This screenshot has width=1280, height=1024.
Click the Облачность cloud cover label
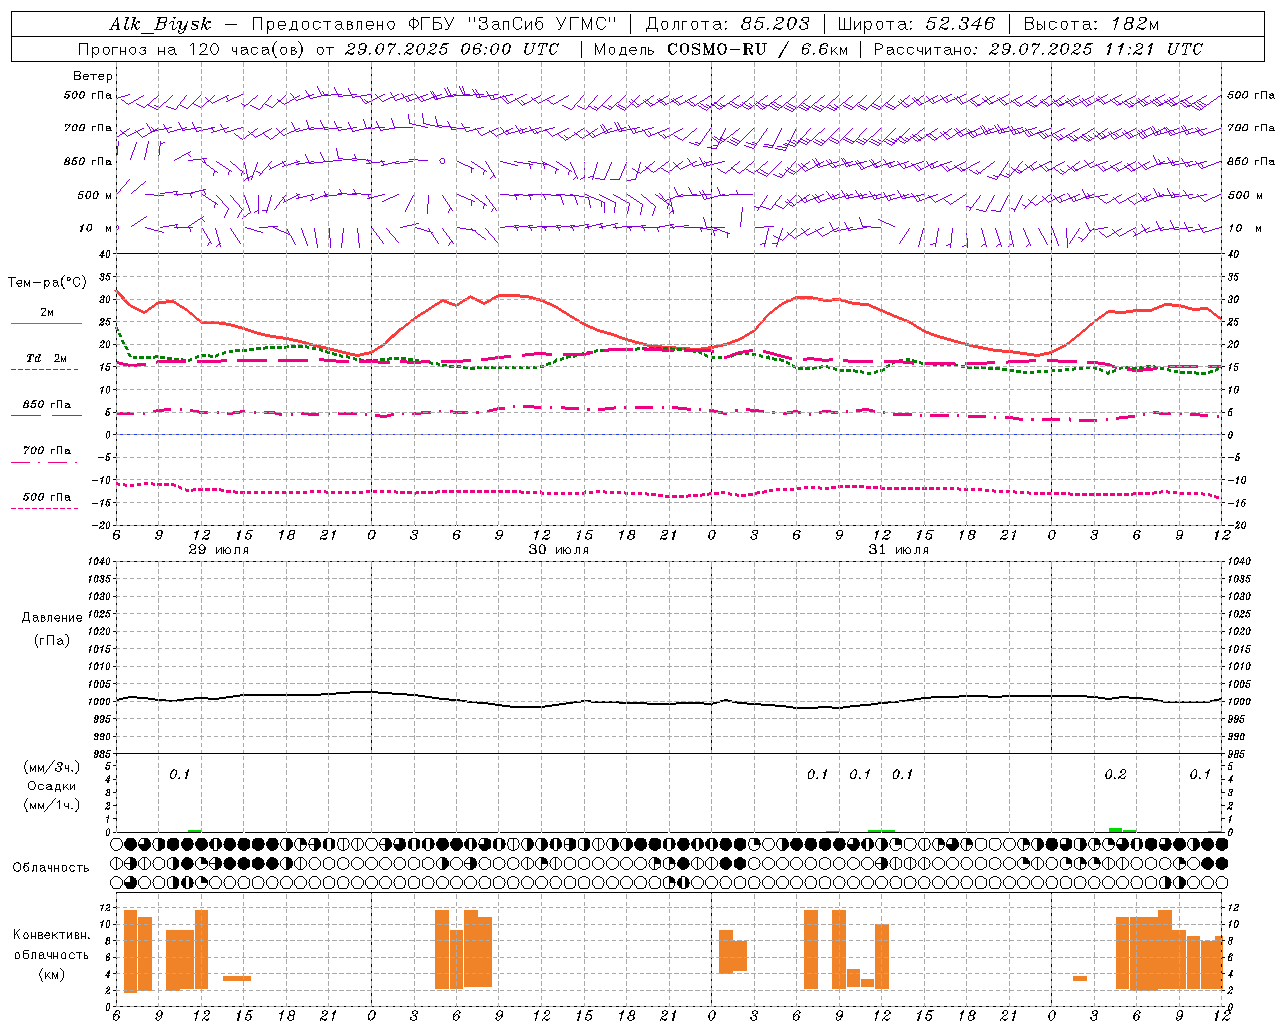51,867
